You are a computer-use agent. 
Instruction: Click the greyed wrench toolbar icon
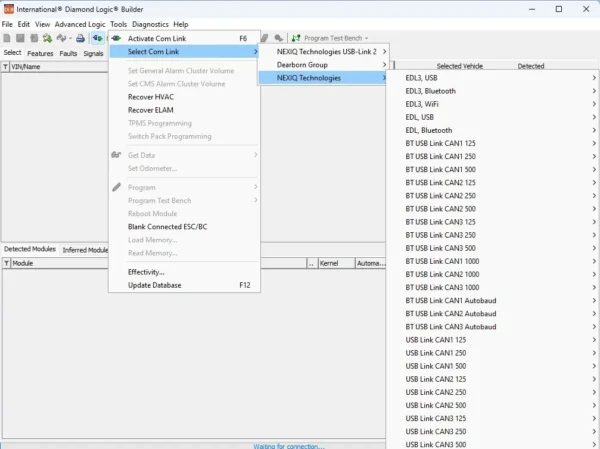(x=279, y=38)
